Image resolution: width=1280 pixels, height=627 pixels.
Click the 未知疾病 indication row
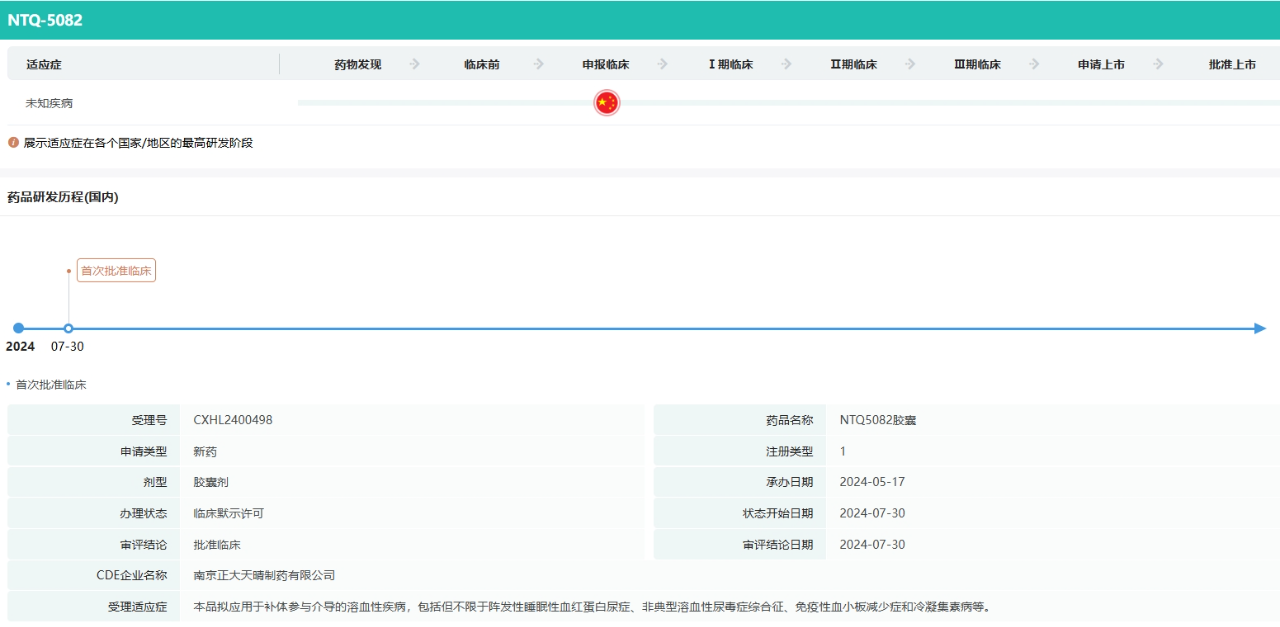coord(49,103)
